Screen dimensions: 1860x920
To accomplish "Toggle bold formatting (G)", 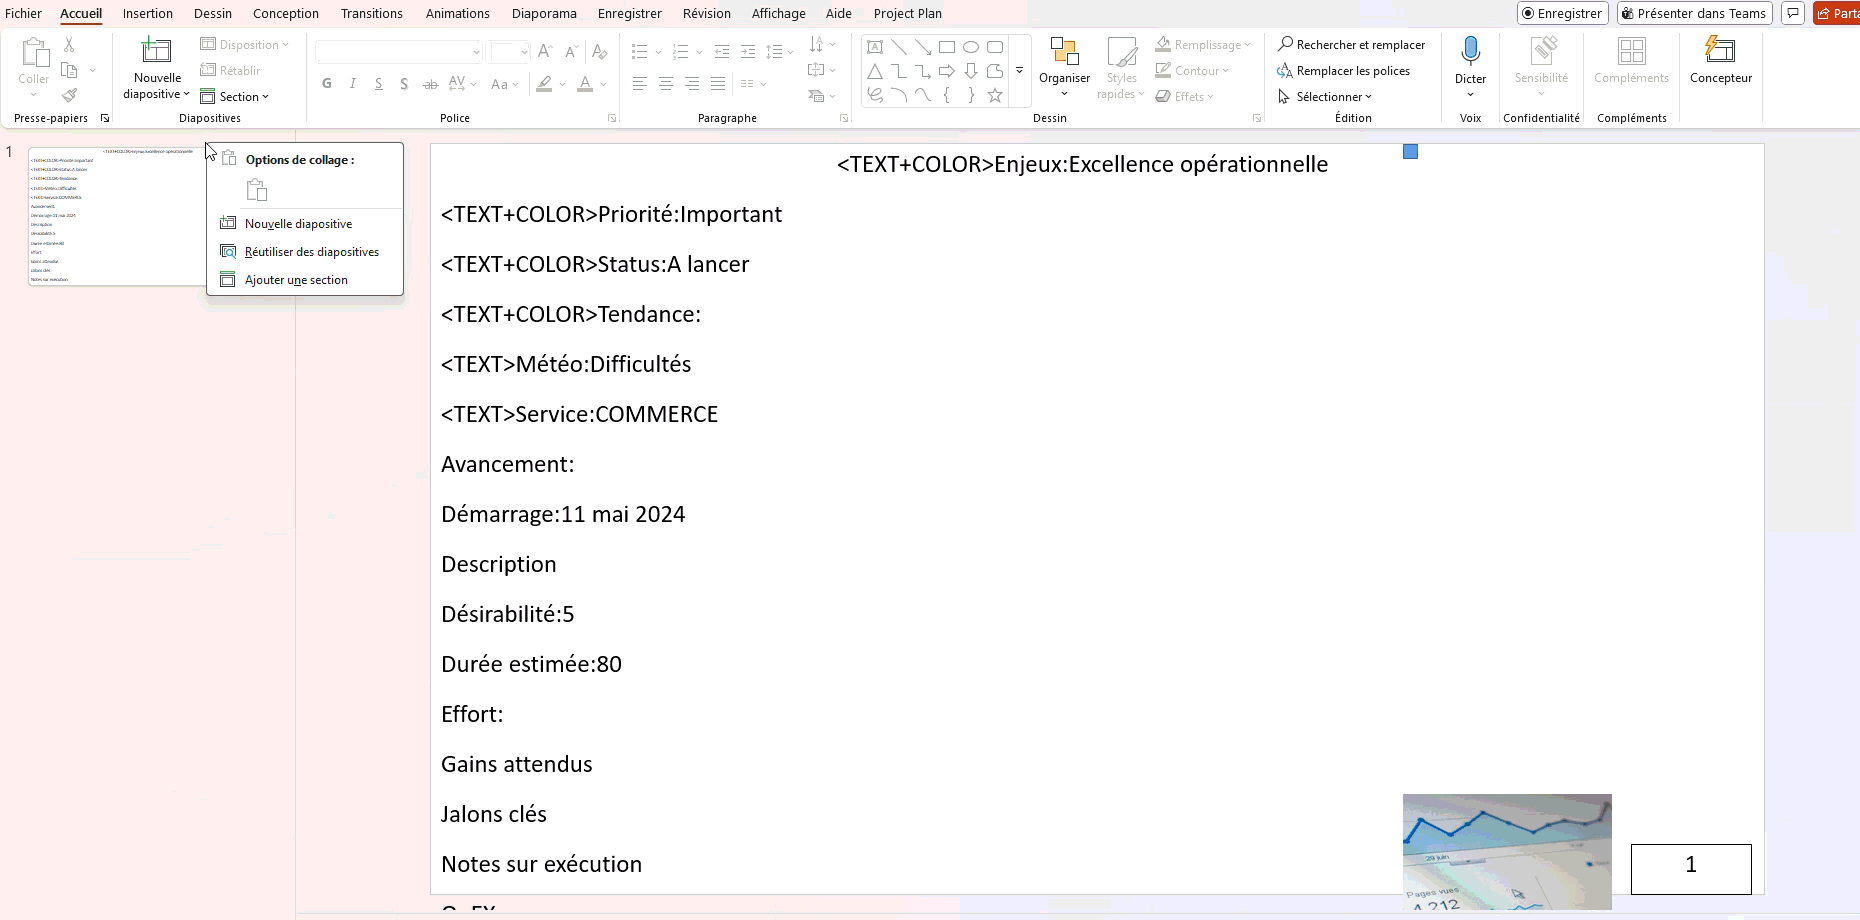I will pyautogui.click(x=327, y=84).
